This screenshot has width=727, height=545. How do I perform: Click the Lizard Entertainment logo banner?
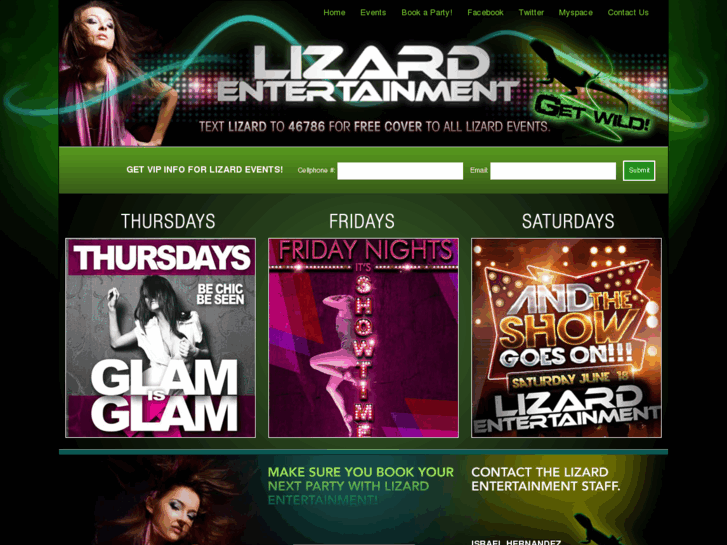click(x=366, y=74)
